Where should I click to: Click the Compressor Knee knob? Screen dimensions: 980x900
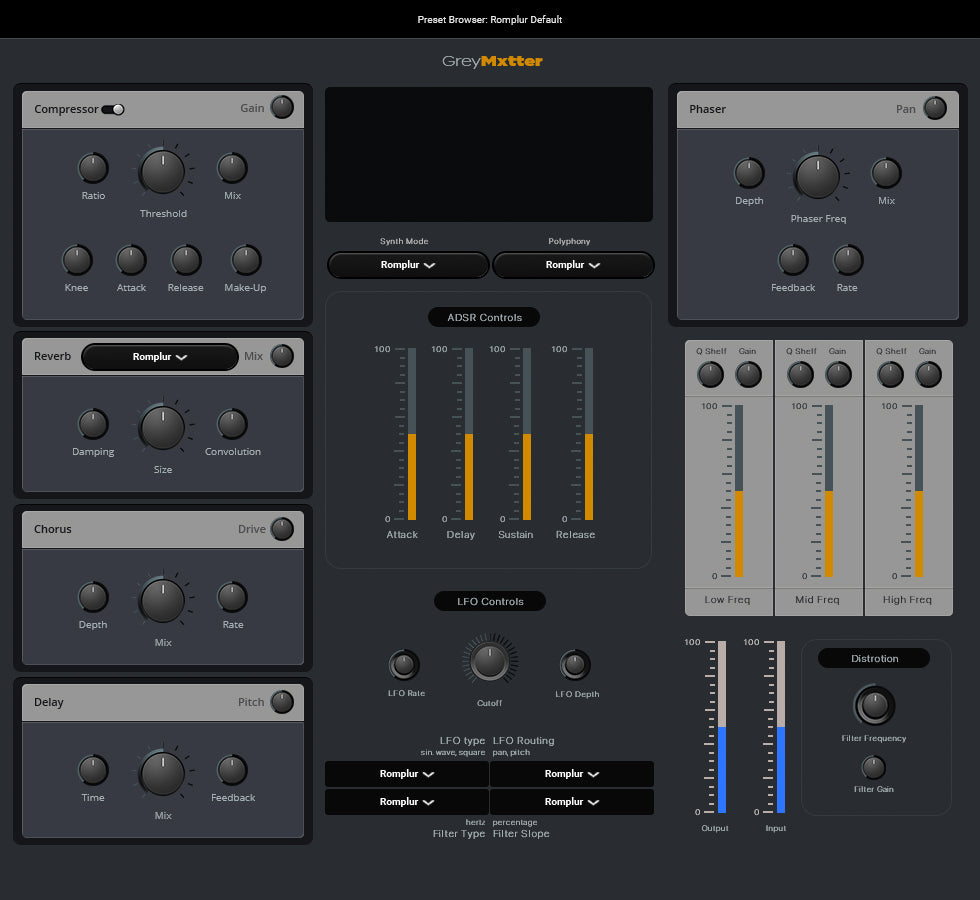coord(77,260)
